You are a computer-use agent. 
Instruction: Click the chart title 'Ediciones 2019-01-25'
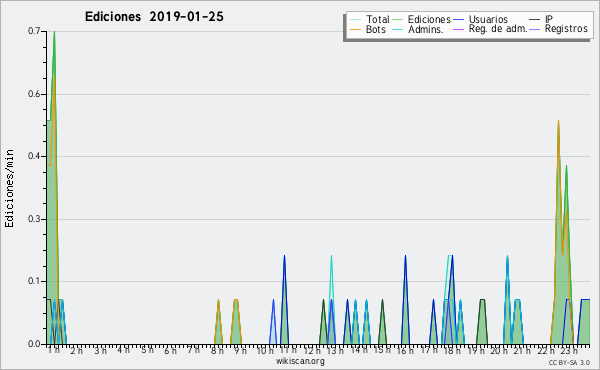(154, 17)
